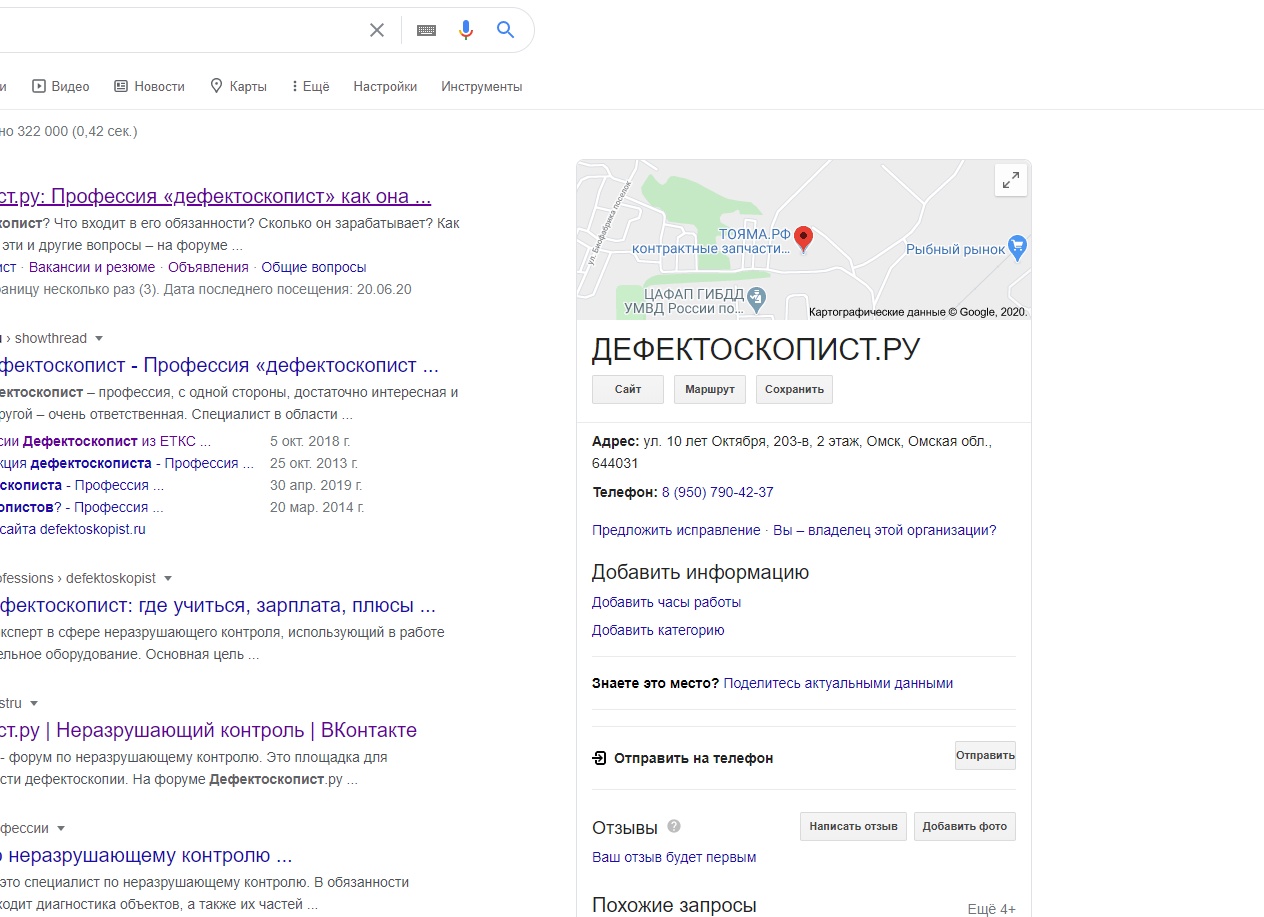Expand the map with the enlarge icon
1264x917 pixels.
pyautogui.click(x=1011, y=180)
